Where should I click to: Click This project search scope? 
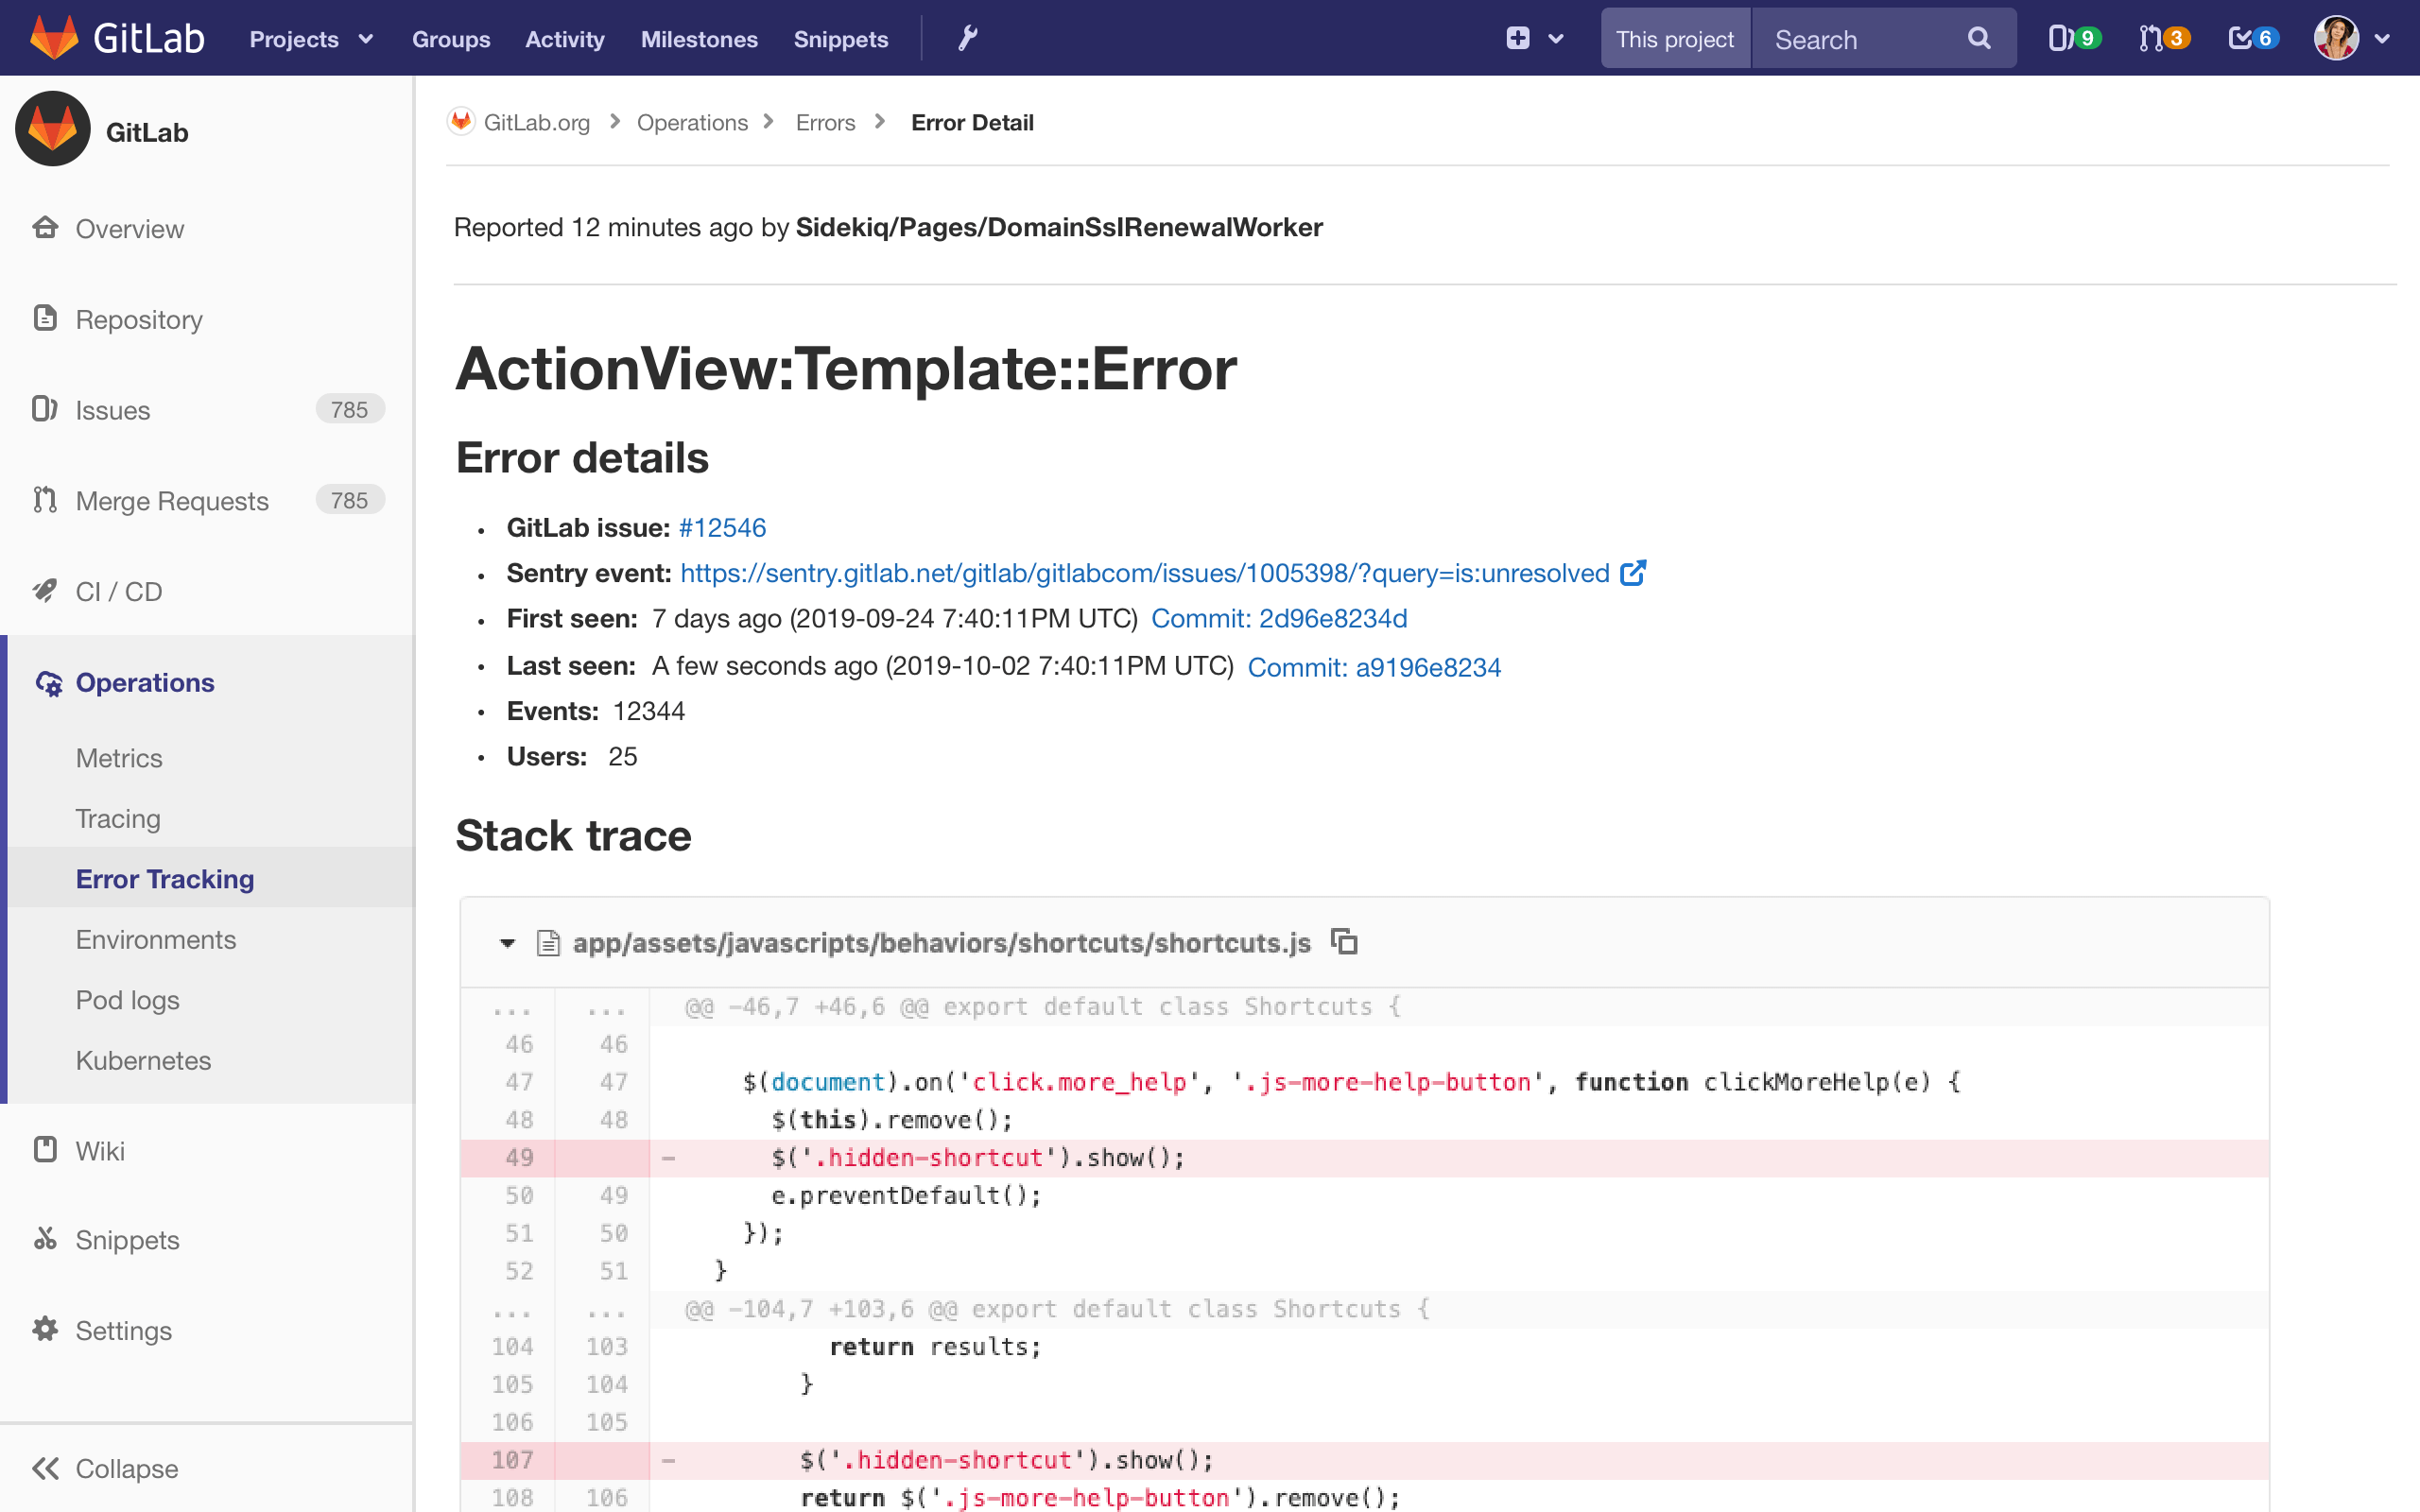(x=1675, y=39)
